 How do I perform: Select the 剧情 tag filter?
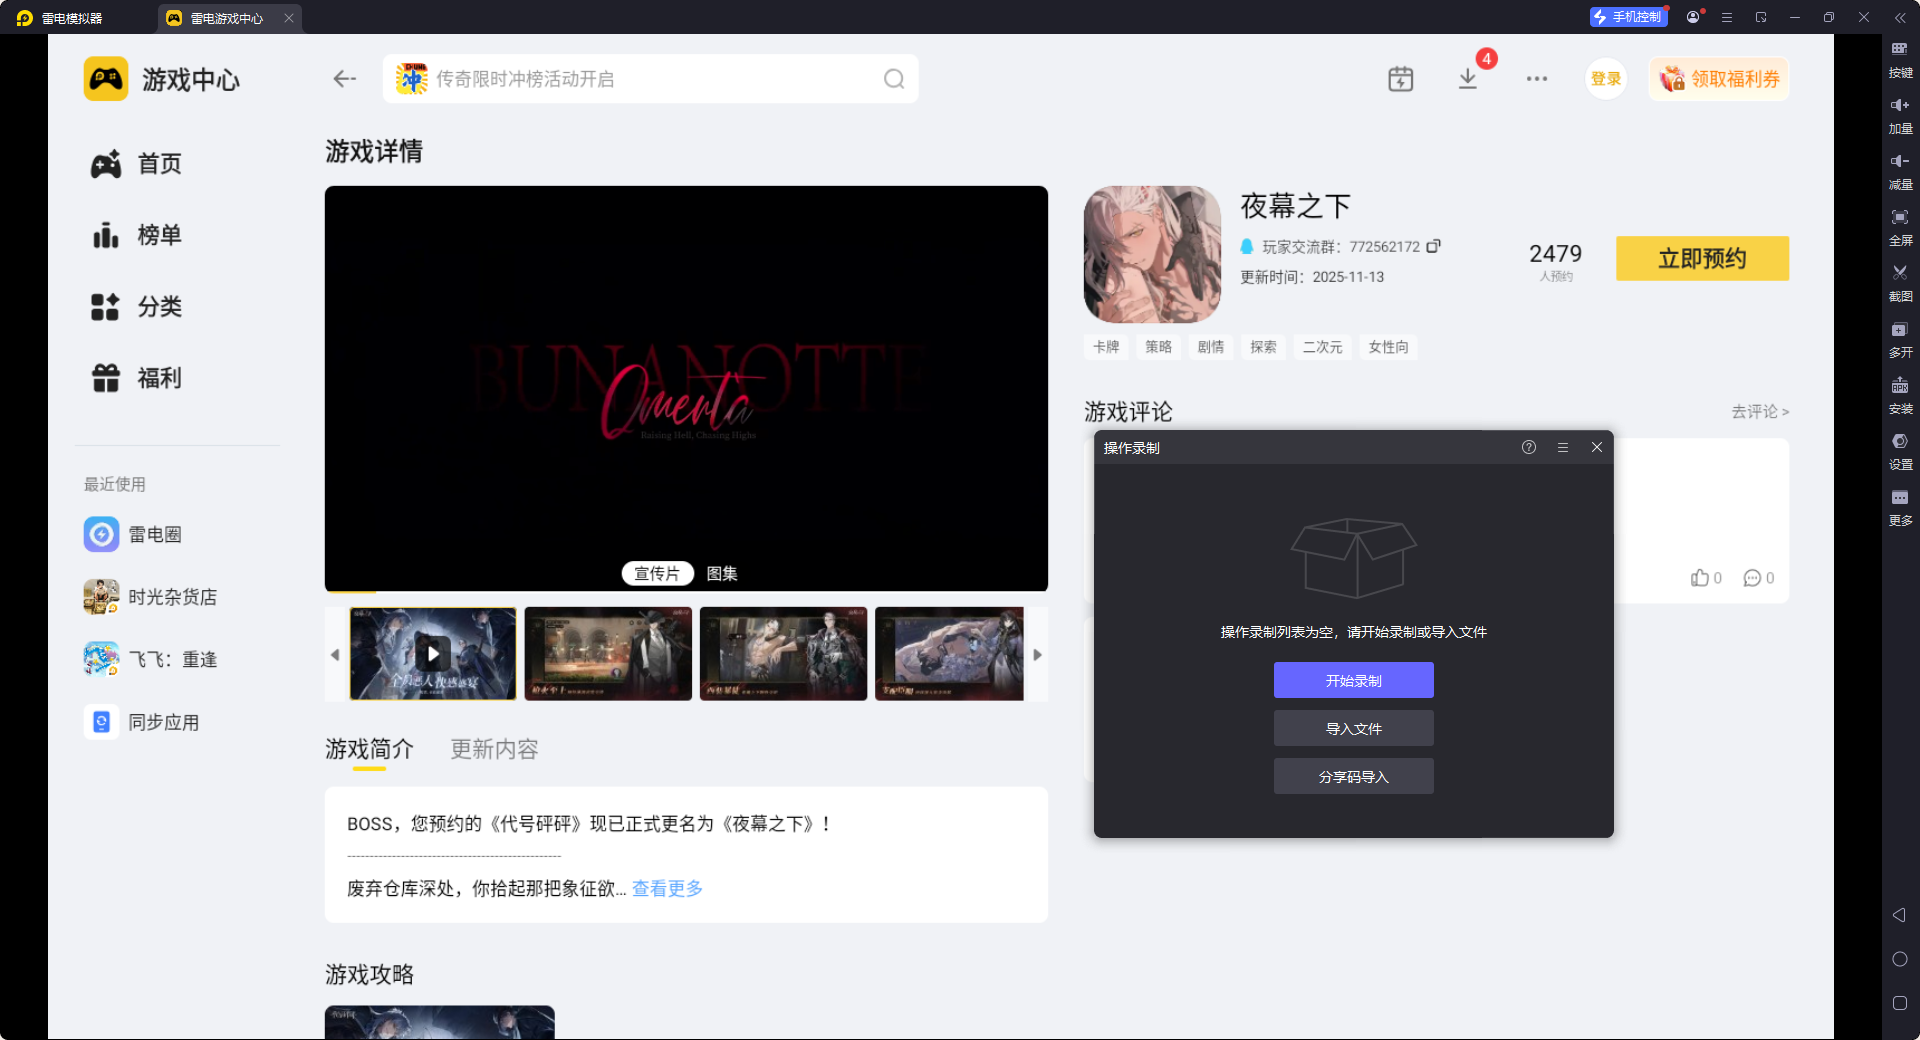[1210, 347]
